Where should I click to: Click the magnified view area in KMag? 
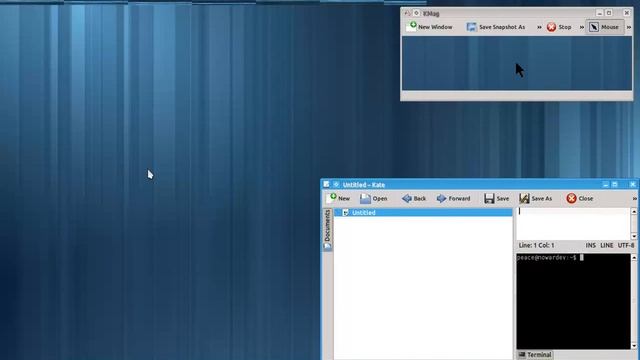[517, 63]
